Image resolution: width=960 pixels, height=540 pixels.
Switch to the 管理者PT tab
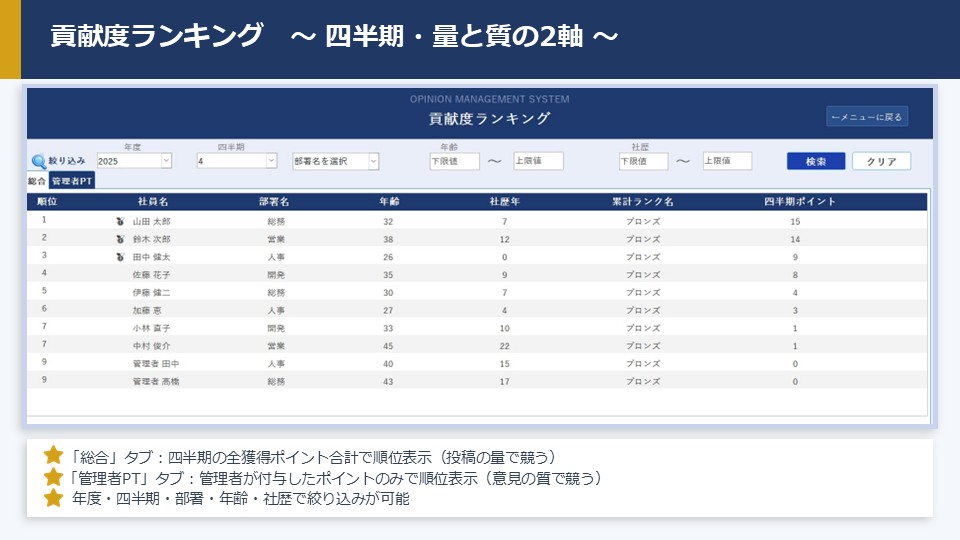72,182
